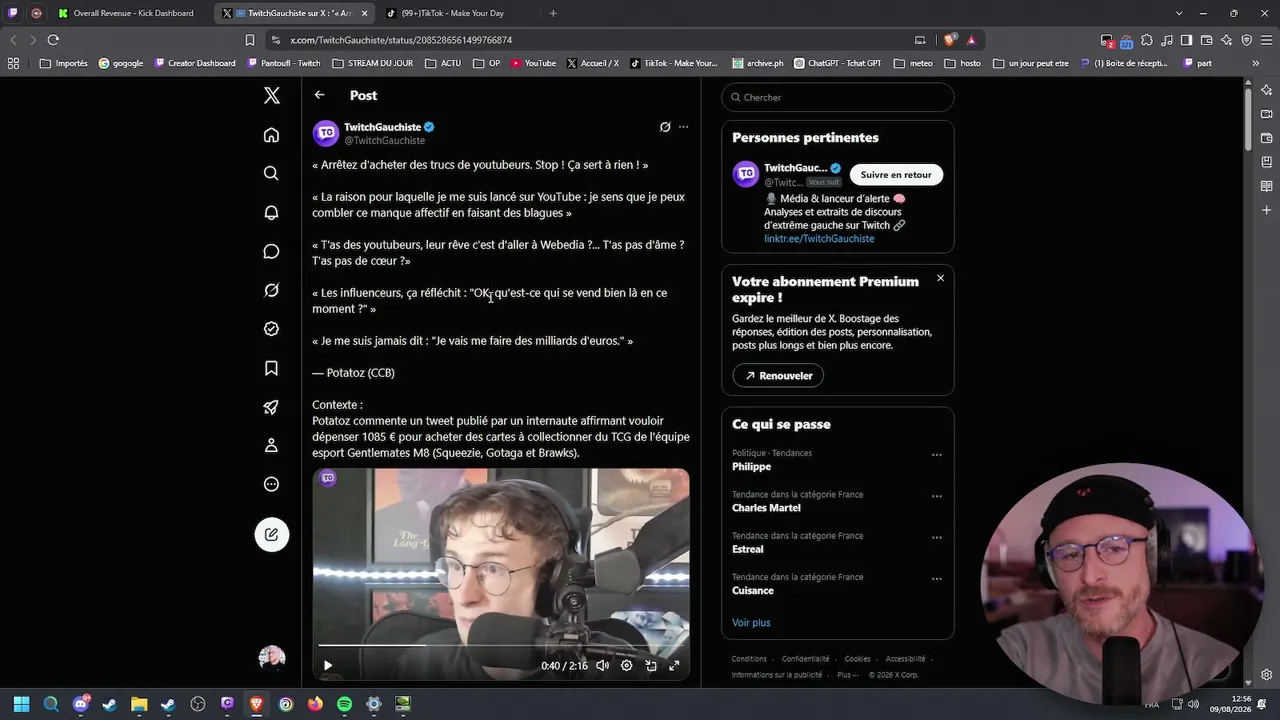Click the Renouveler button
The height and width of the screenshot is (720, 1280).
778,376
